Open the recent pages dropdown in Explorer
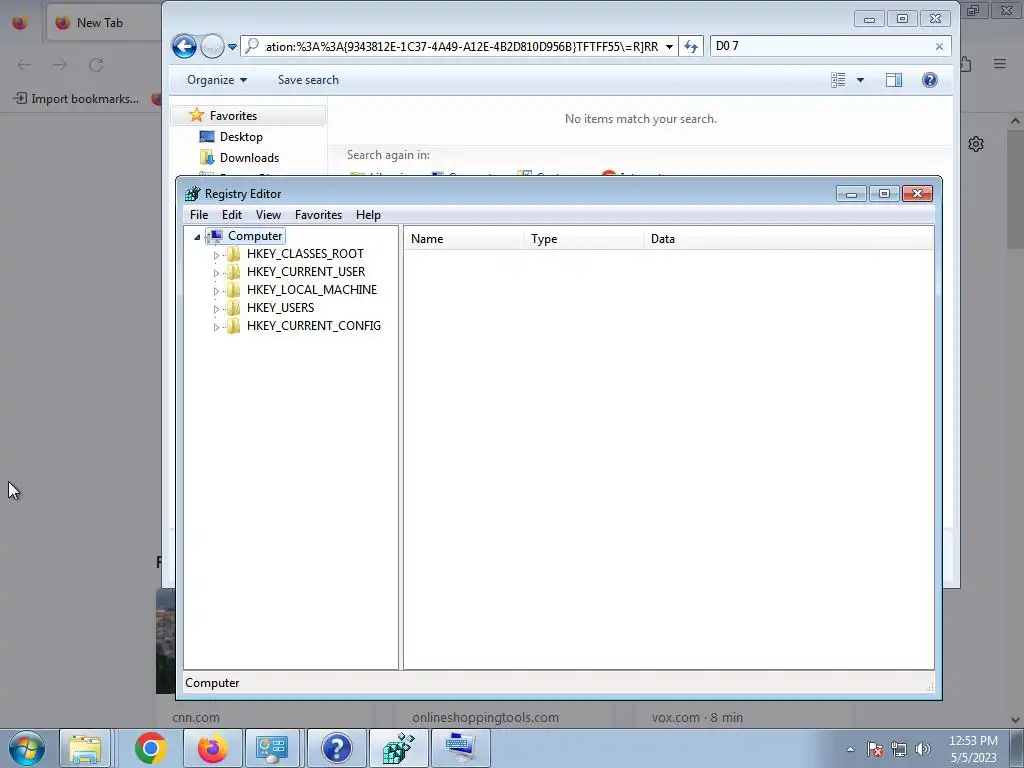 click(x=232, y=47)
